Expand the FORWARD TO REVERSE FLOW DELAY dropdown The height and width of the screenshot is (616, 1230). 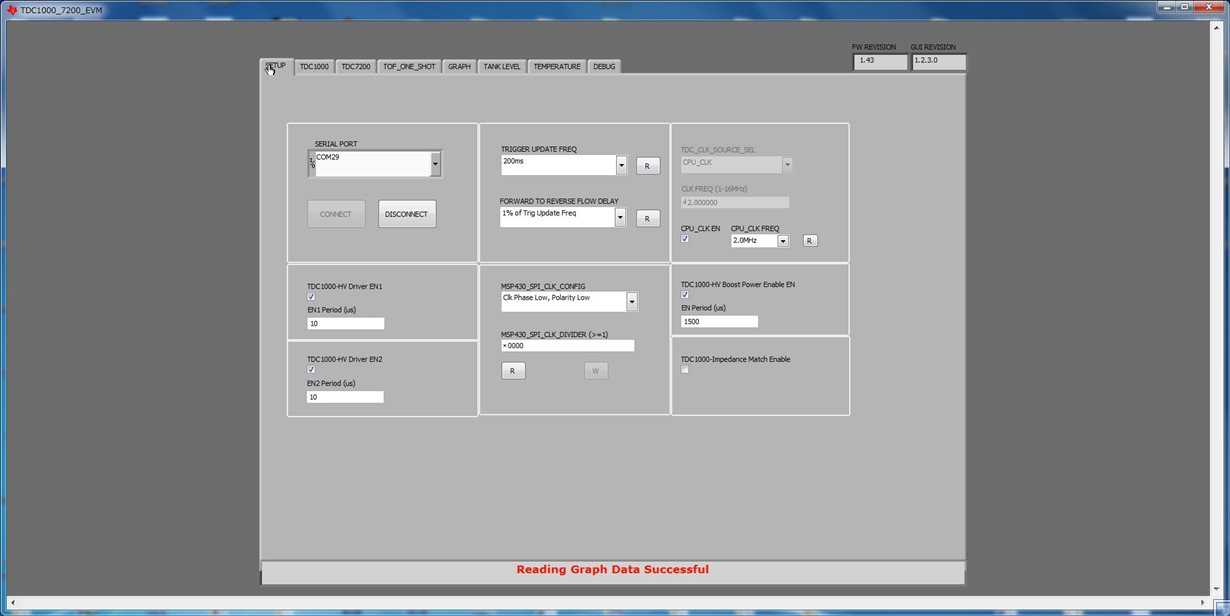621,217
